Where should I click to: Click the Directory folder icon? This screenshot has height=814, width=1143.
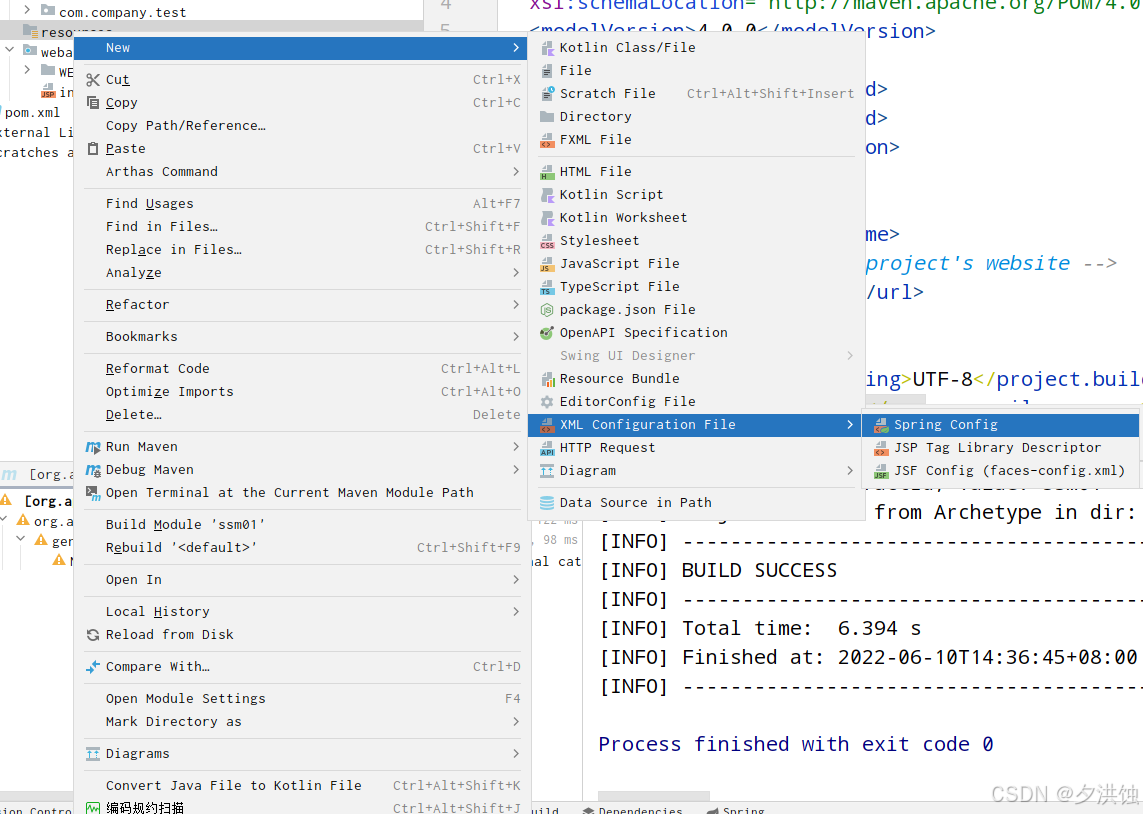pyautogui.click(x=547, y=117)
